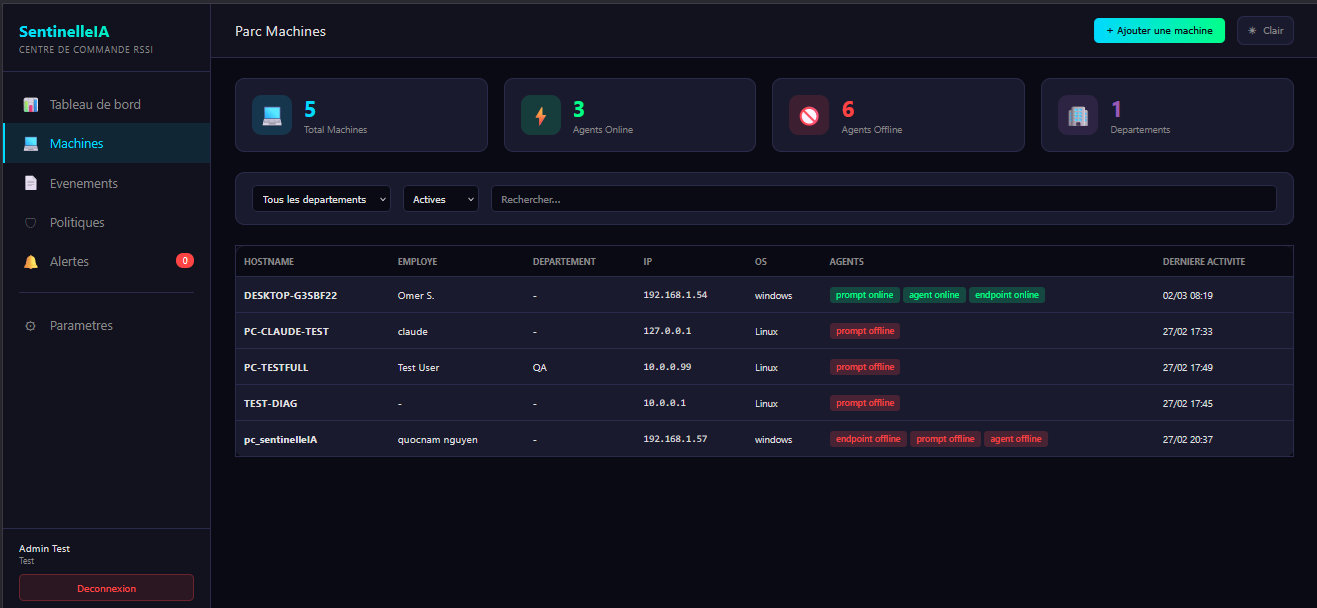The height and width of the screenshot is (608, 1317).
Task: Focus the Rechercher search field
Action: pos(883,199)
